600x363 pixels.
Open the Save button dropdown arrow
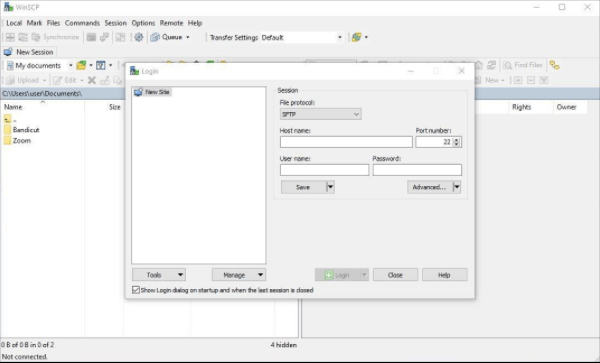point(330,187)
